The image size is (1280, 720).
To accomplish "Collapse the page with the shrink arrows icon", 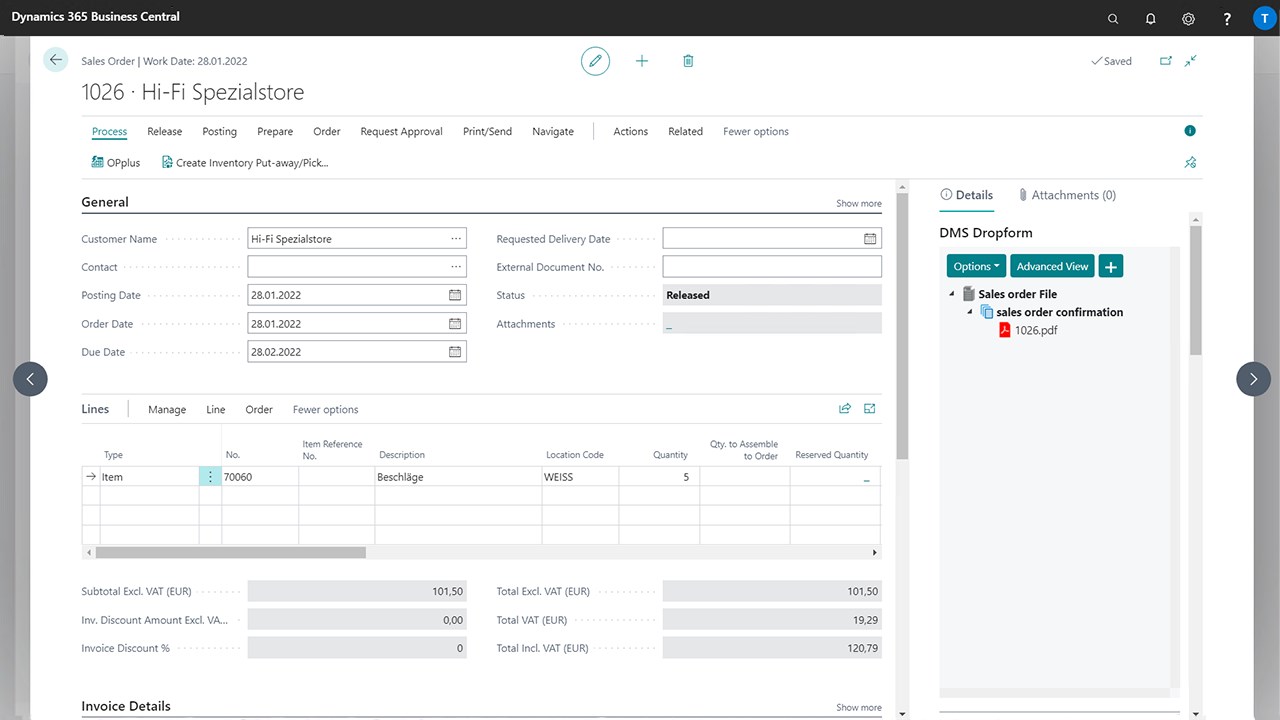I will [x=1191, y=61].
